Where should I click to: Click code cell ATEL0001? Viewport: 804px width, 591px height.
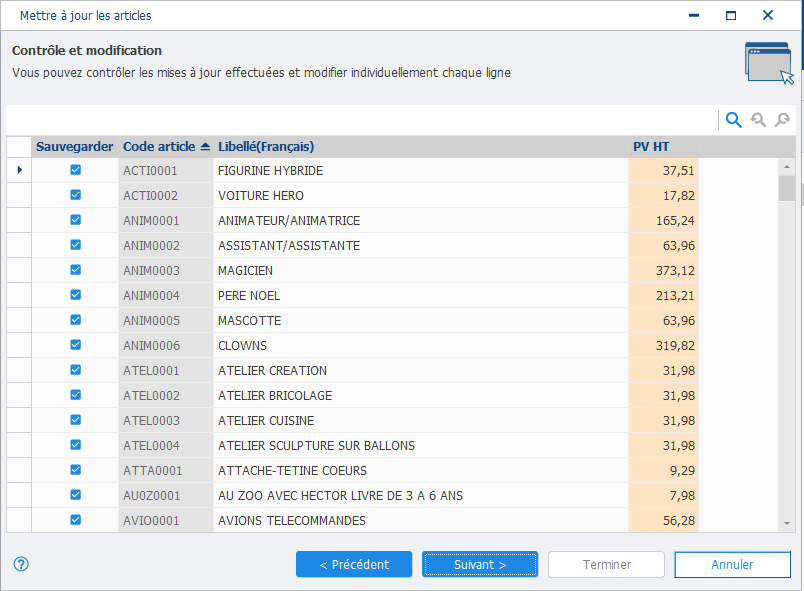[166, 371]
